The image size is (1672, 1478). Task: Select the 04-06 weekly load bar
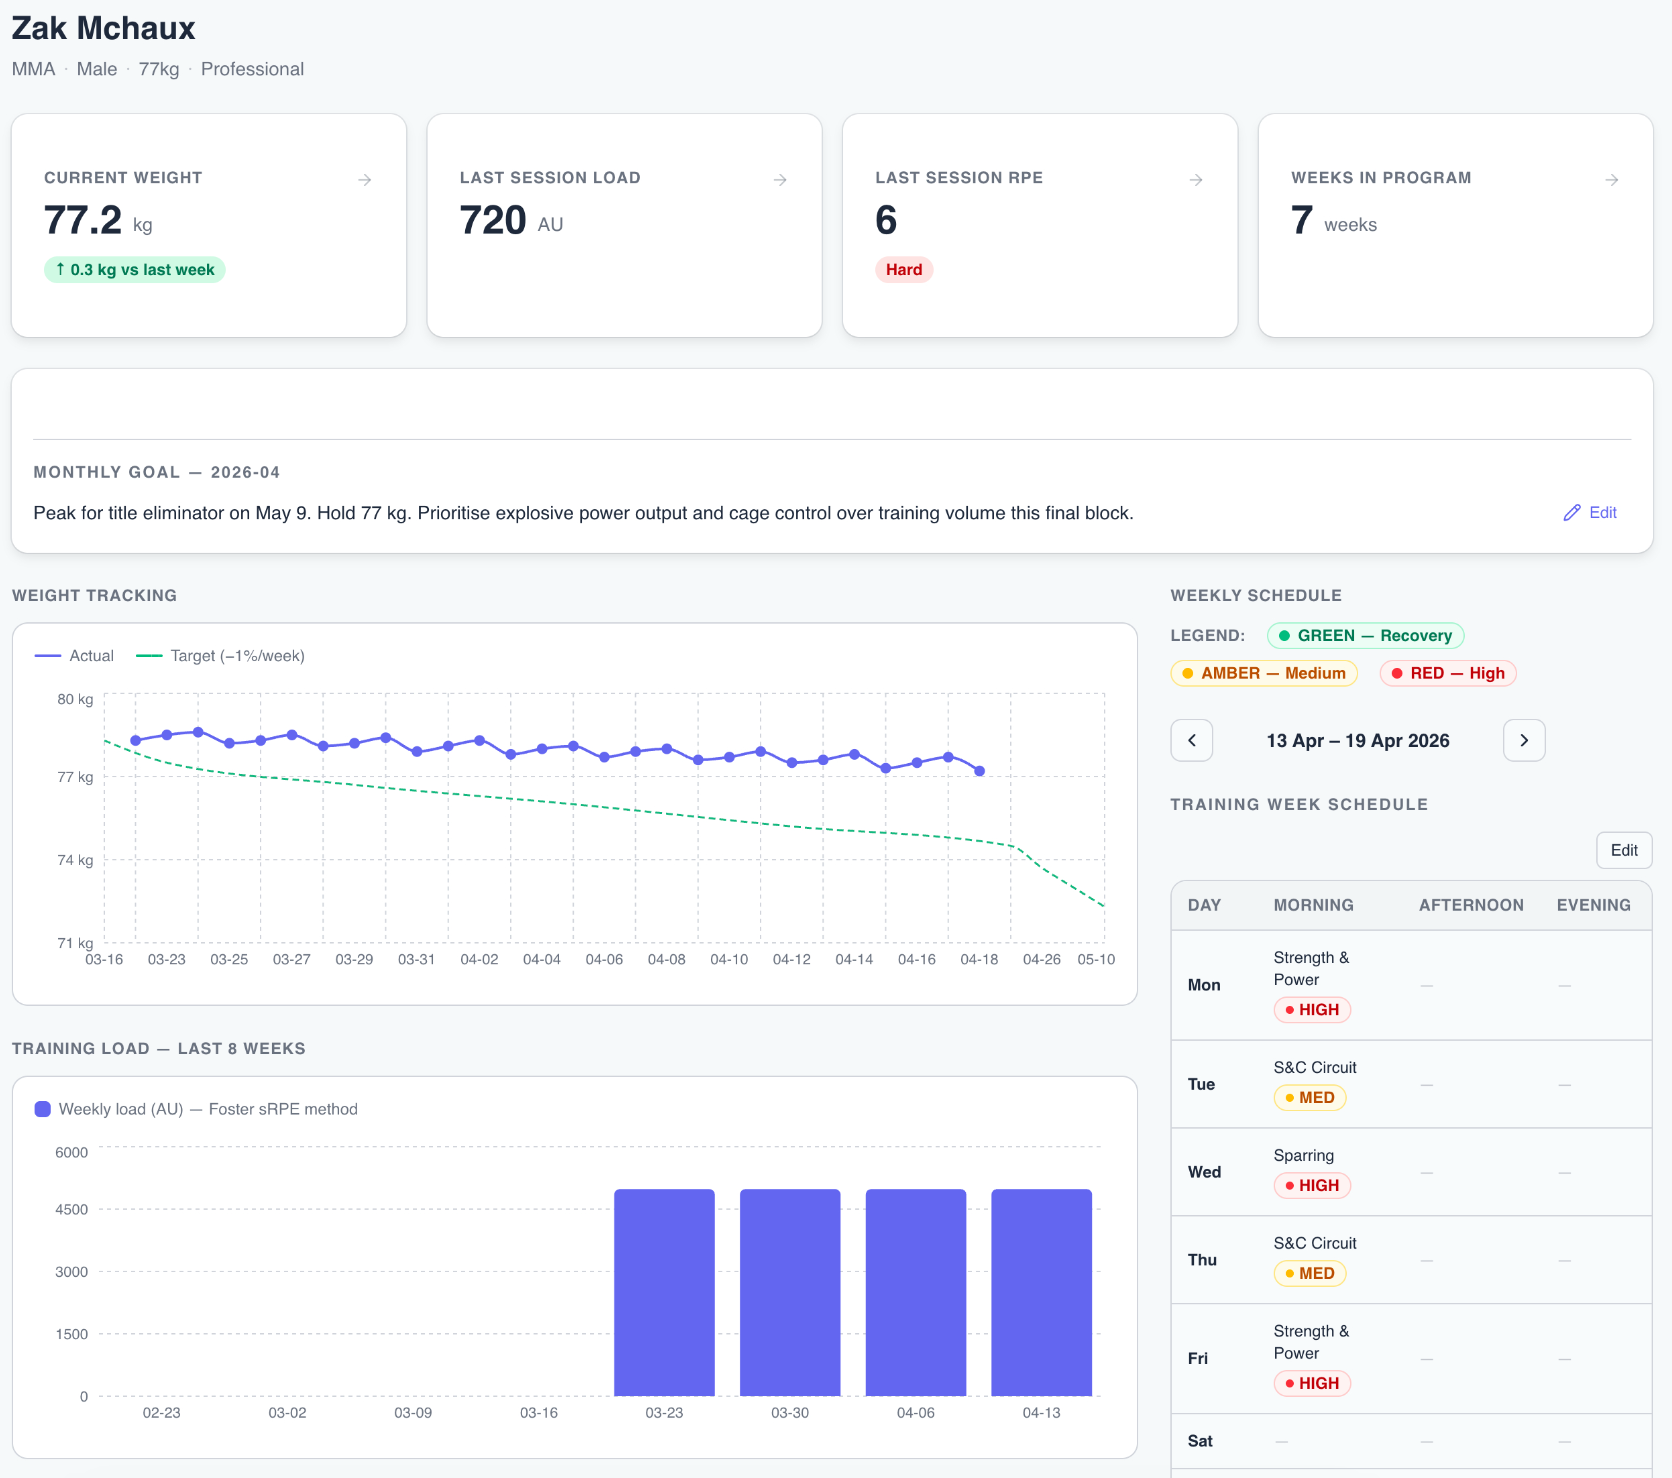pyautogui.click(x=916, y=1292)
